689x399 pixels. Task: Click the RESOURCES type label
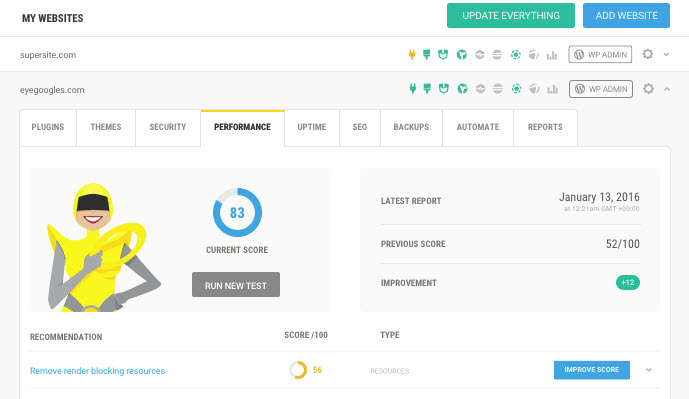[x=390, y=371]
